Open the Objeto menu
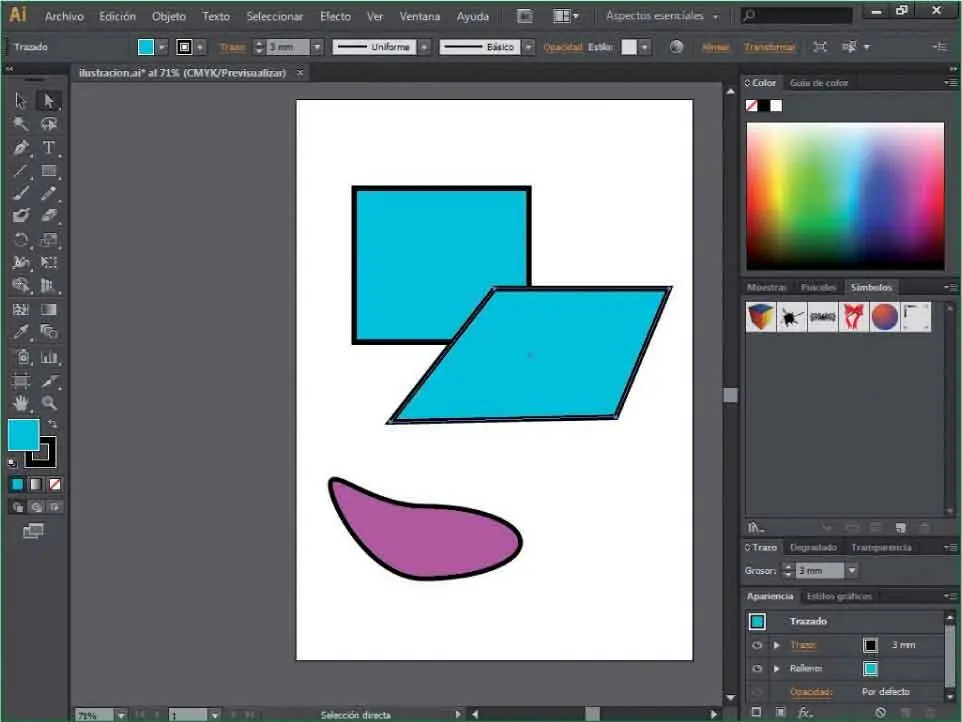 coord(169,17)
